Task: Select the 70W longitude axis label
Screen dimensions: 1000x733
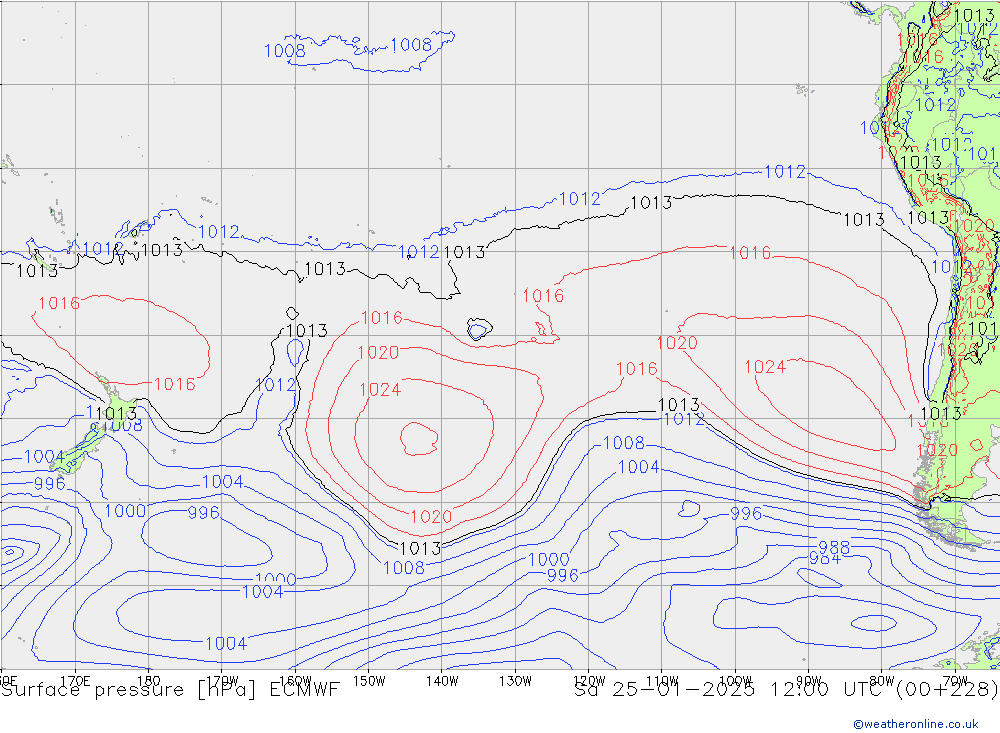Action: pyautogui.click(x=955, y=681)
